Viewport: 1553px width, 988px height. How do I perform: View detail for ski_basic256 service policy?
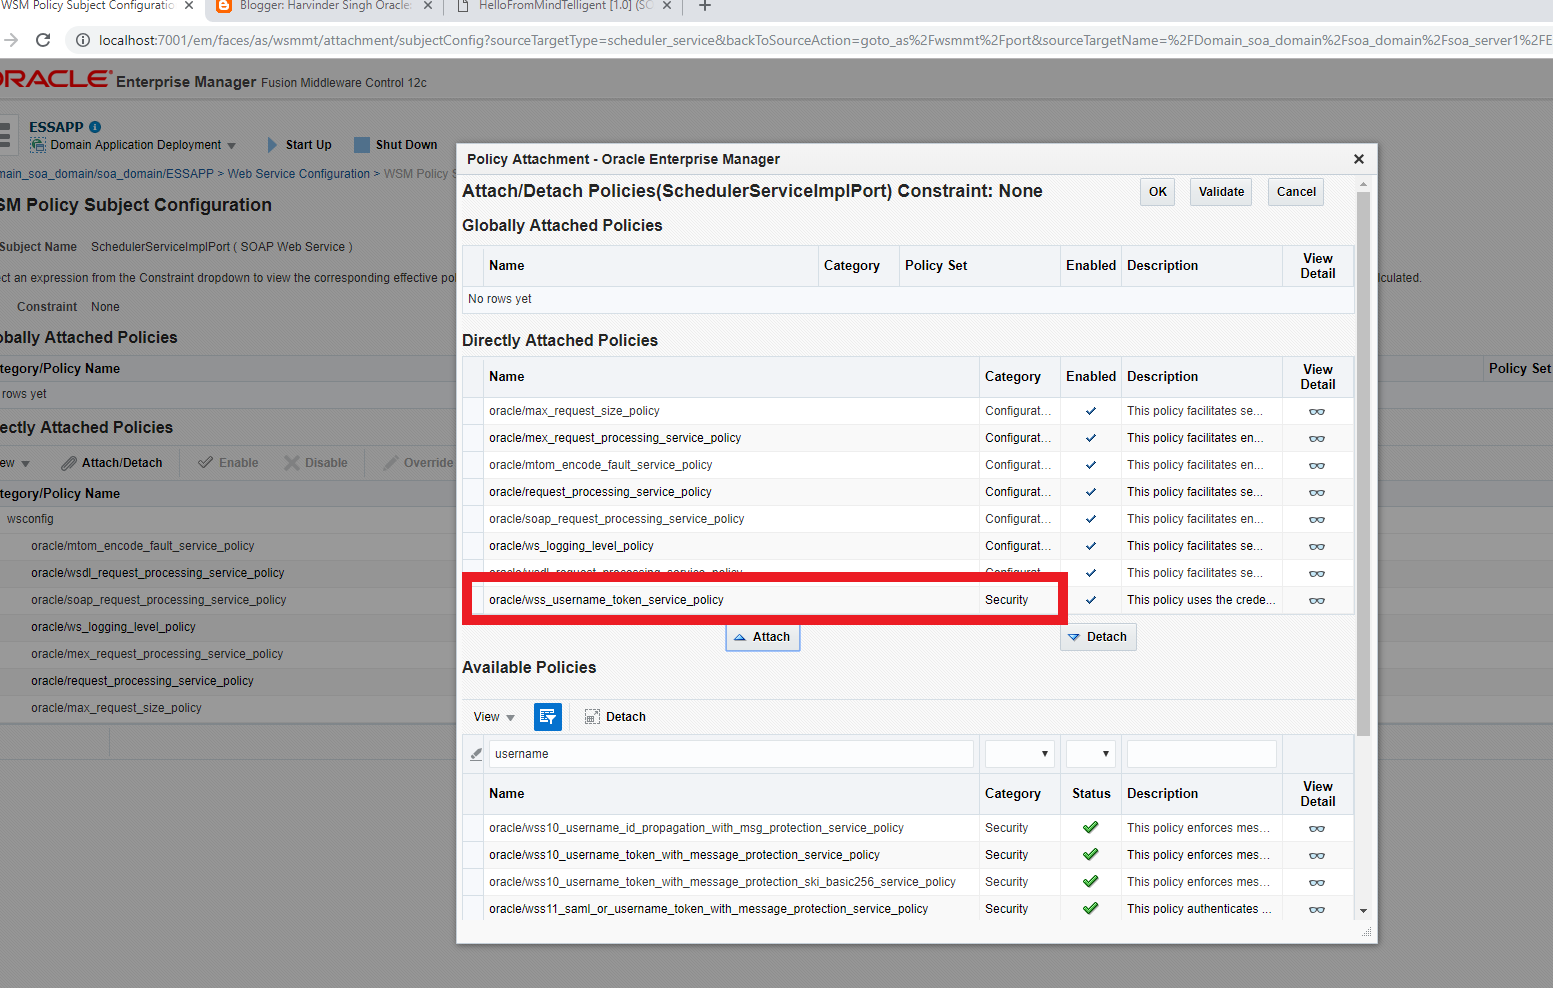click(1317, 882)
